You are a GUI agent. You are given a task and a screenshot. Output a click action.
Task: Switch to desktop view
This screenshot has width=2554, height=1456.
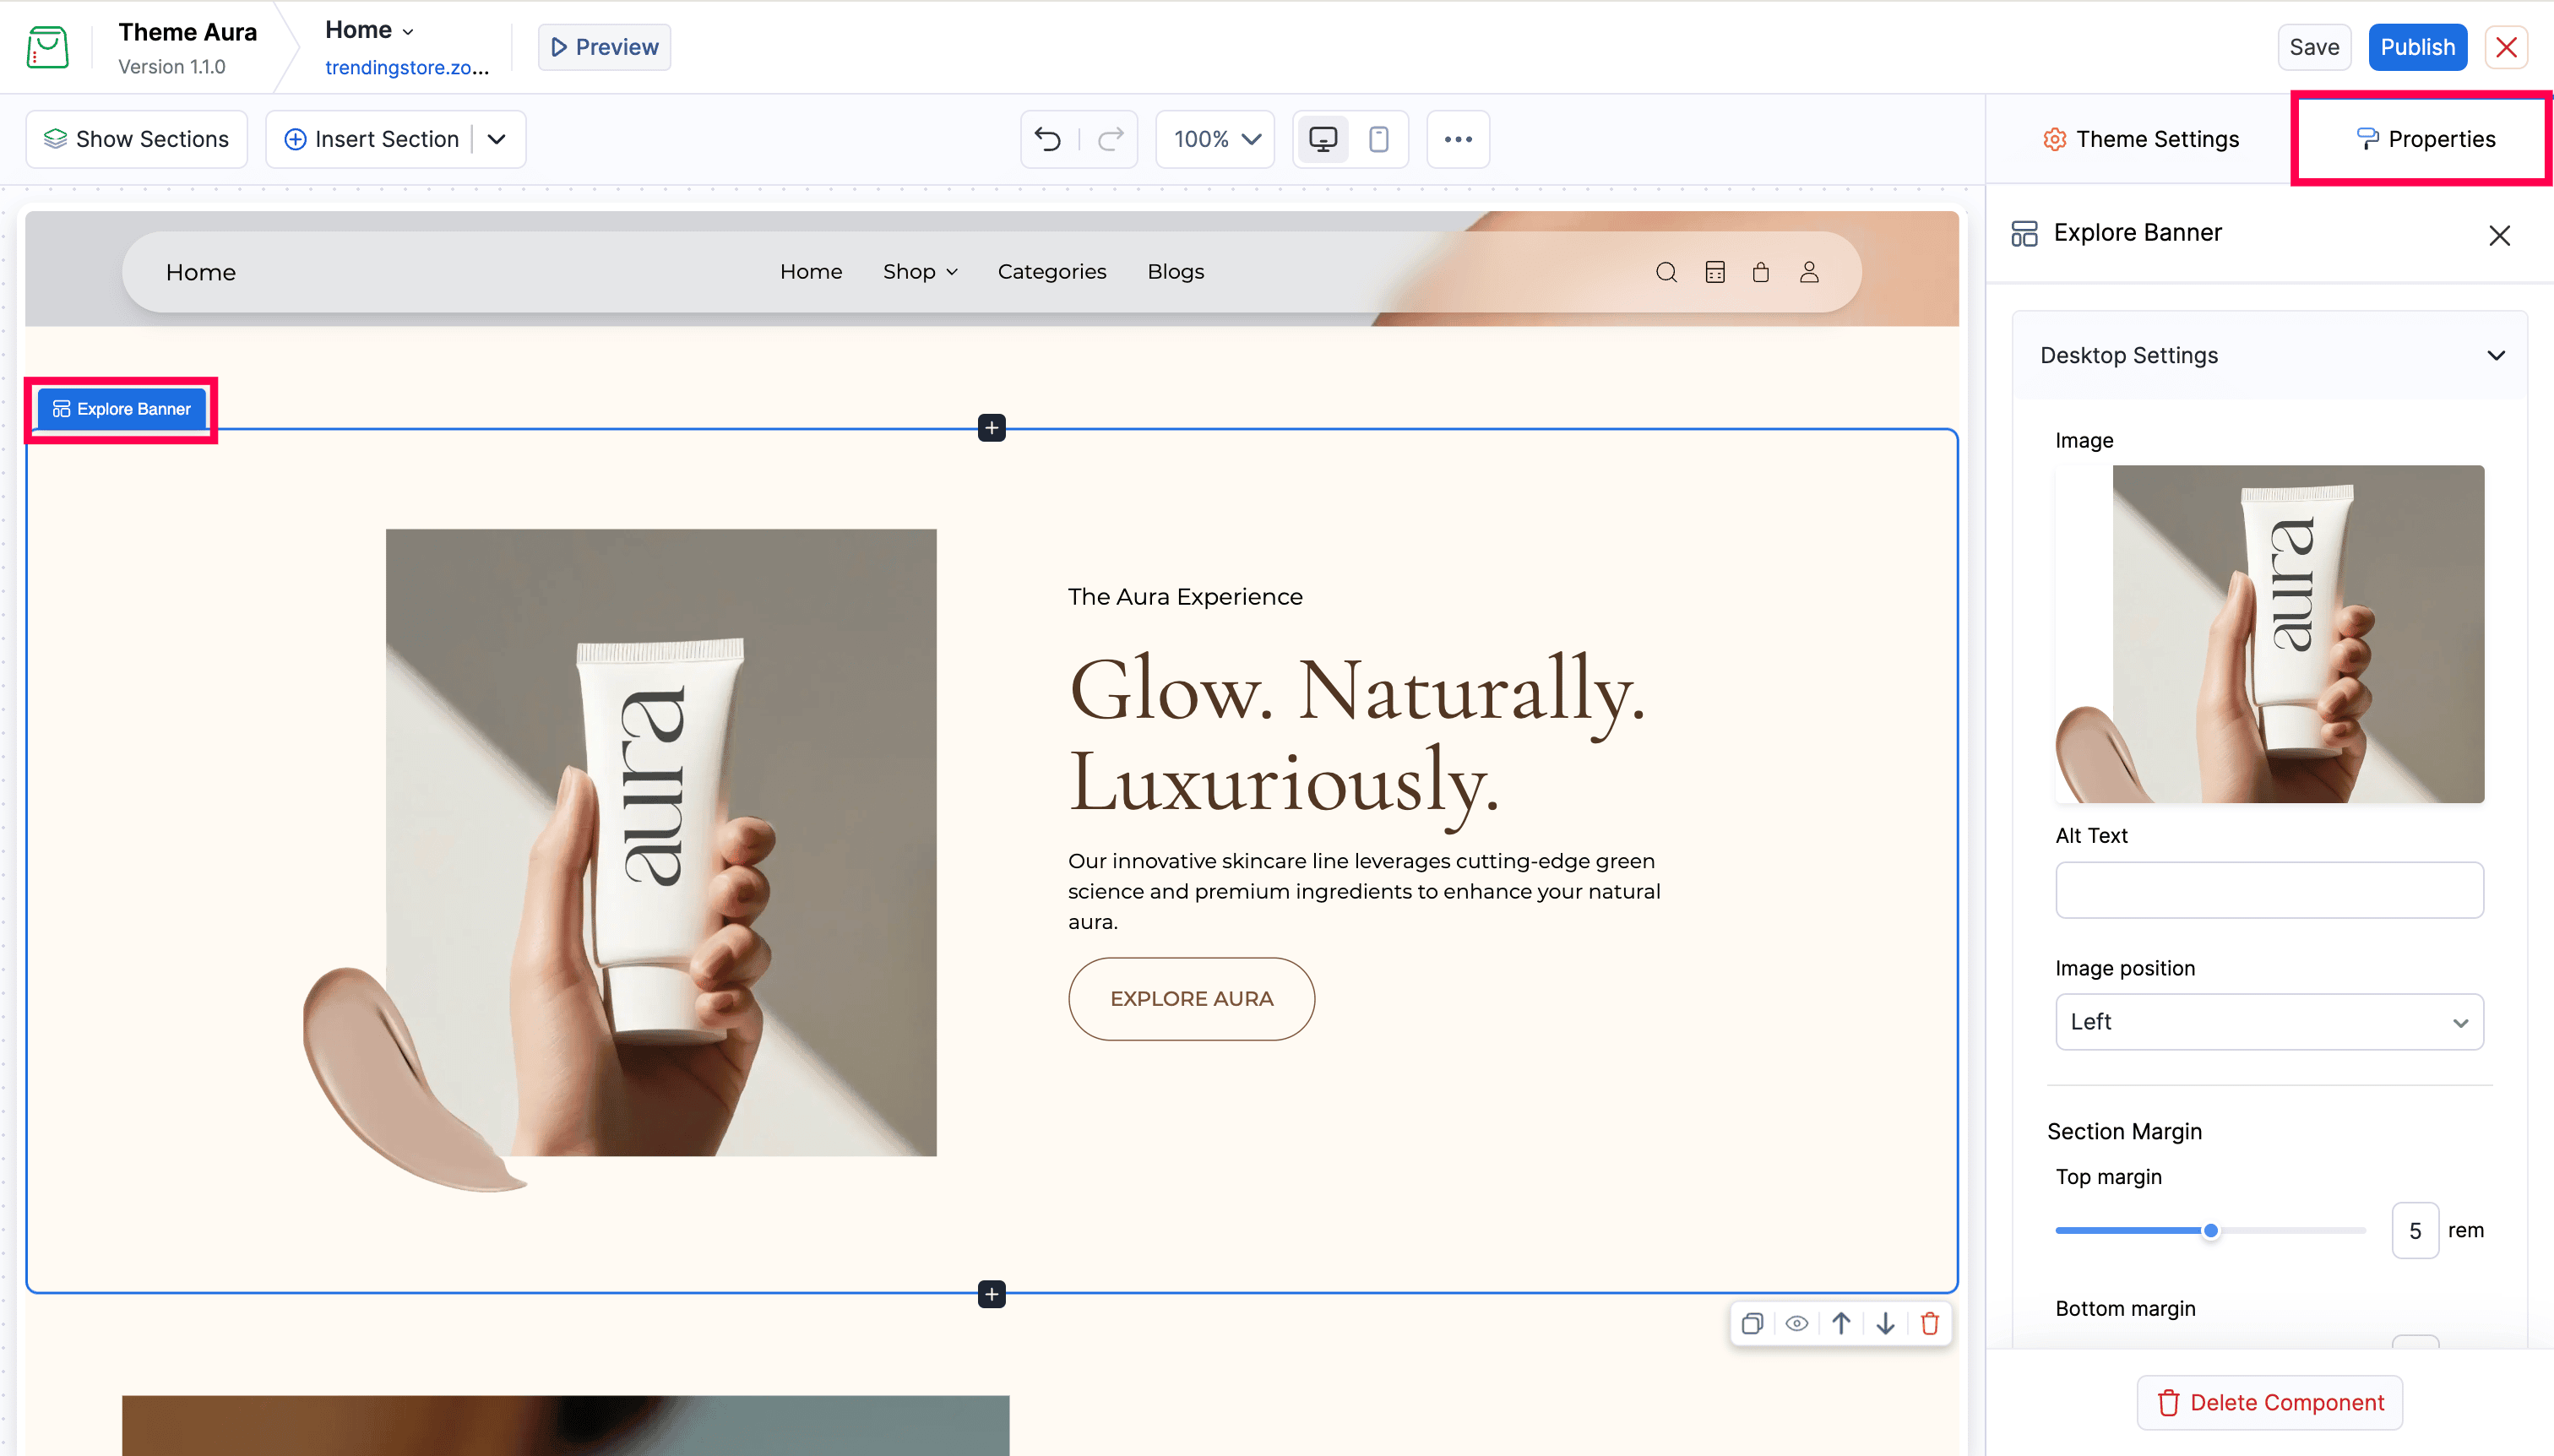pos(1322,139)
